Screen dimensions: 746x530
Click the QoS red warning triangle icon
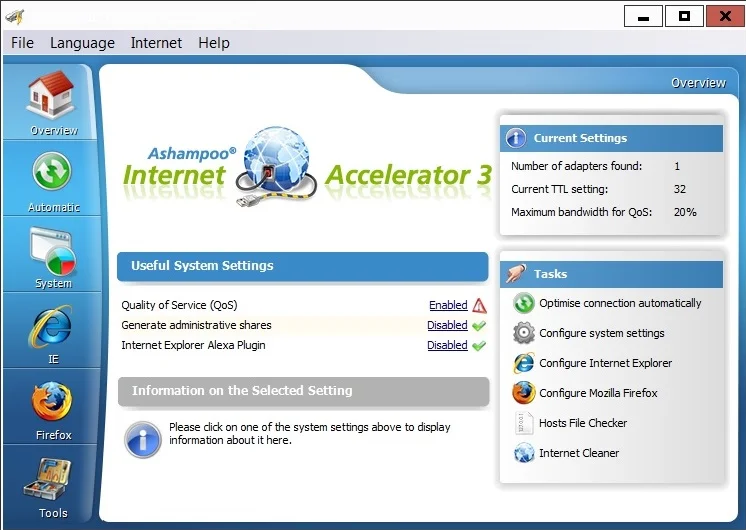[480, 305]
